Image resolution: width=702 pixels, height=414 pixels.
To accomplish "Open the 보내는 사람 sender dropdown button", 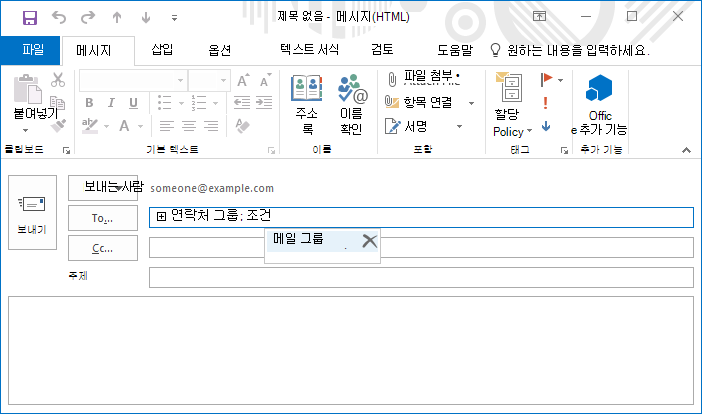I will point(103,188).
